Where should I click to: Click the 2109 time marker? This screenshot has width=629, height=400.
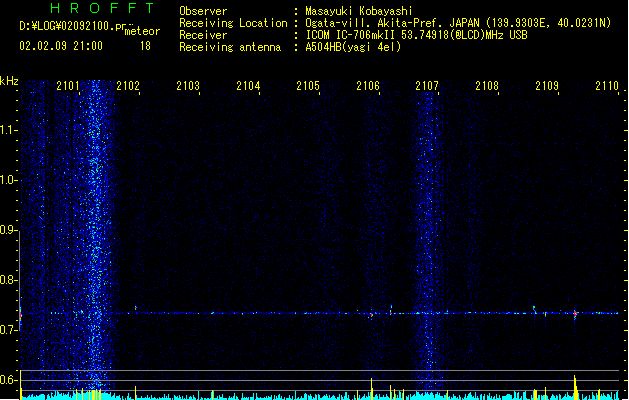pos(547,86)
